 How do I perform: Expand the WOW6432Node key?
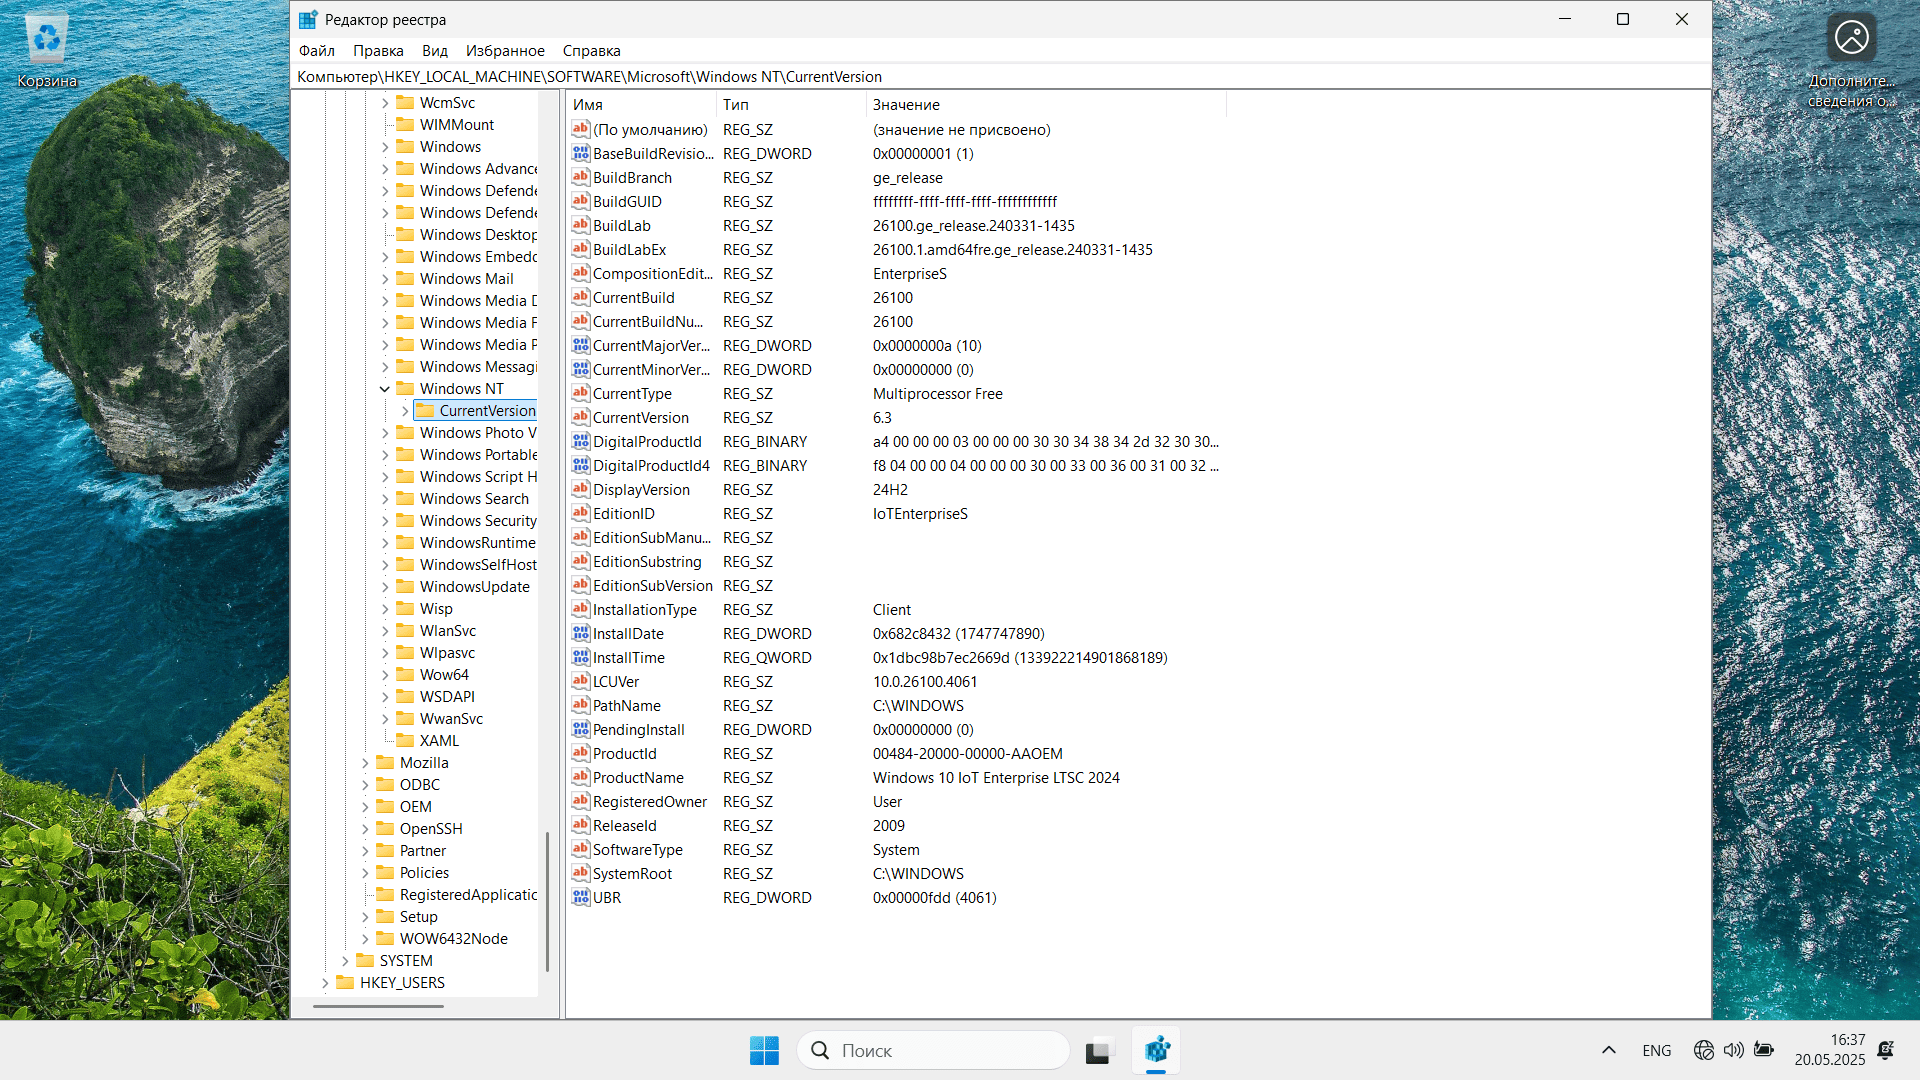[x=365, y=939]
